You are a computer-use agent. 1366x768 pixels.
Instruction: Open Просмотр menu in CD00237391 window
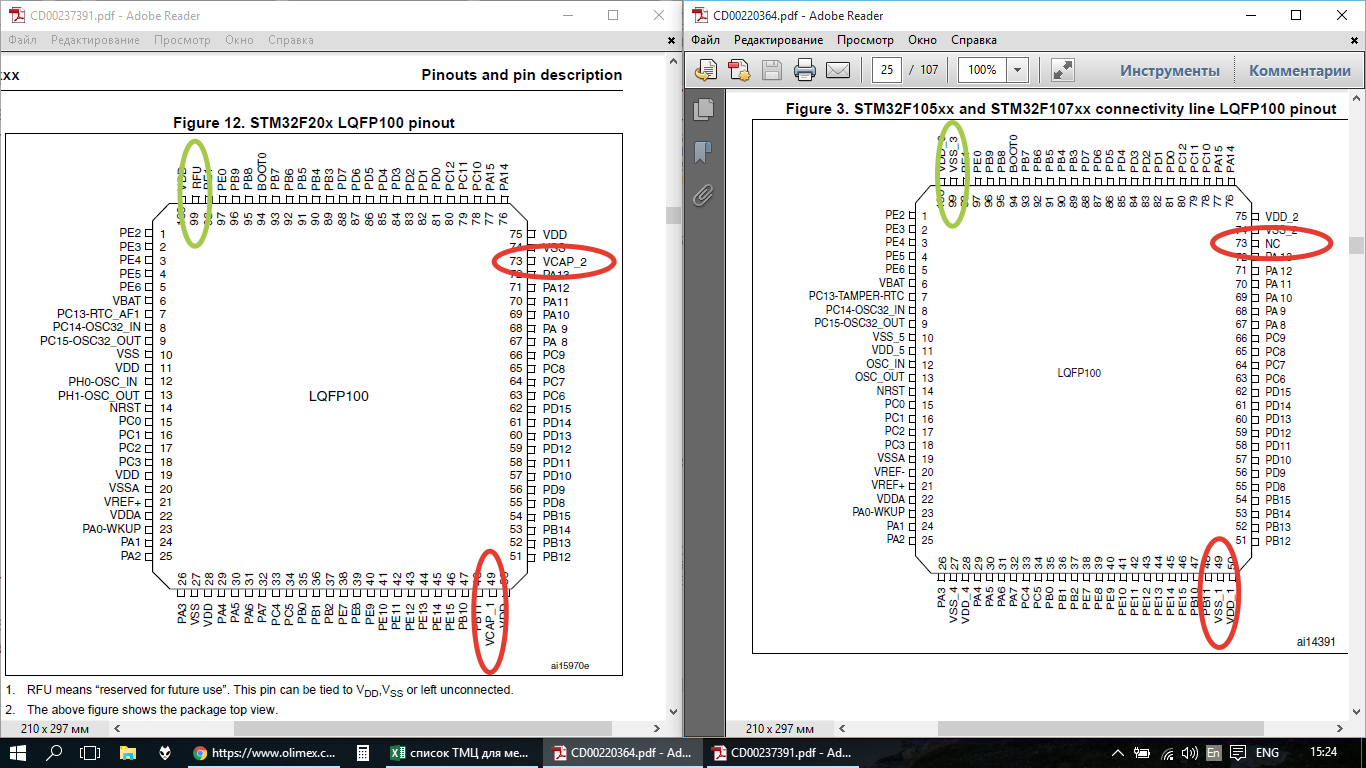point(182,40)
